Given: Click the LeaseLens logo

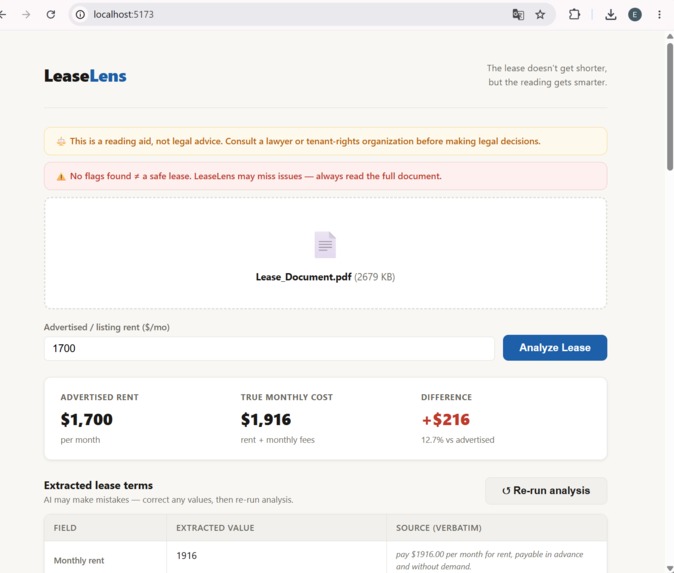Looking at the screenshot, I should click(x=85, y=76).
